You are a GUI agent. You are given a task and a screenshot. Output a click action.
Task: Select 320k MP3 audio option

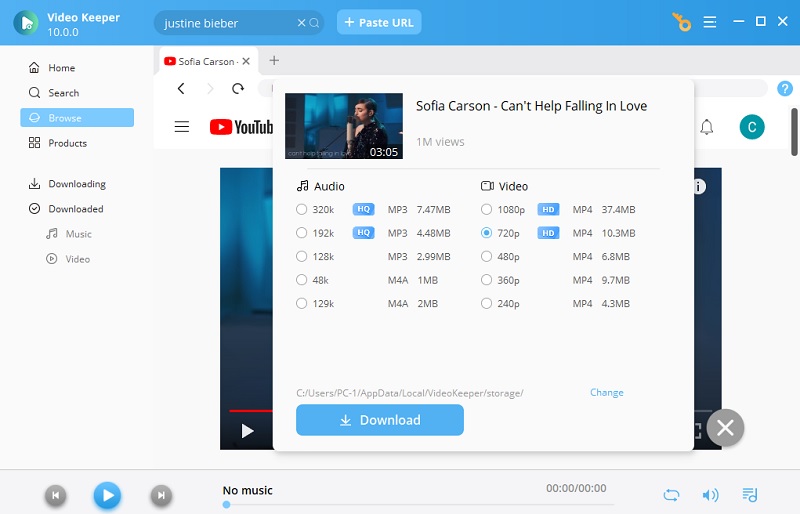click(x=302, y=209)
